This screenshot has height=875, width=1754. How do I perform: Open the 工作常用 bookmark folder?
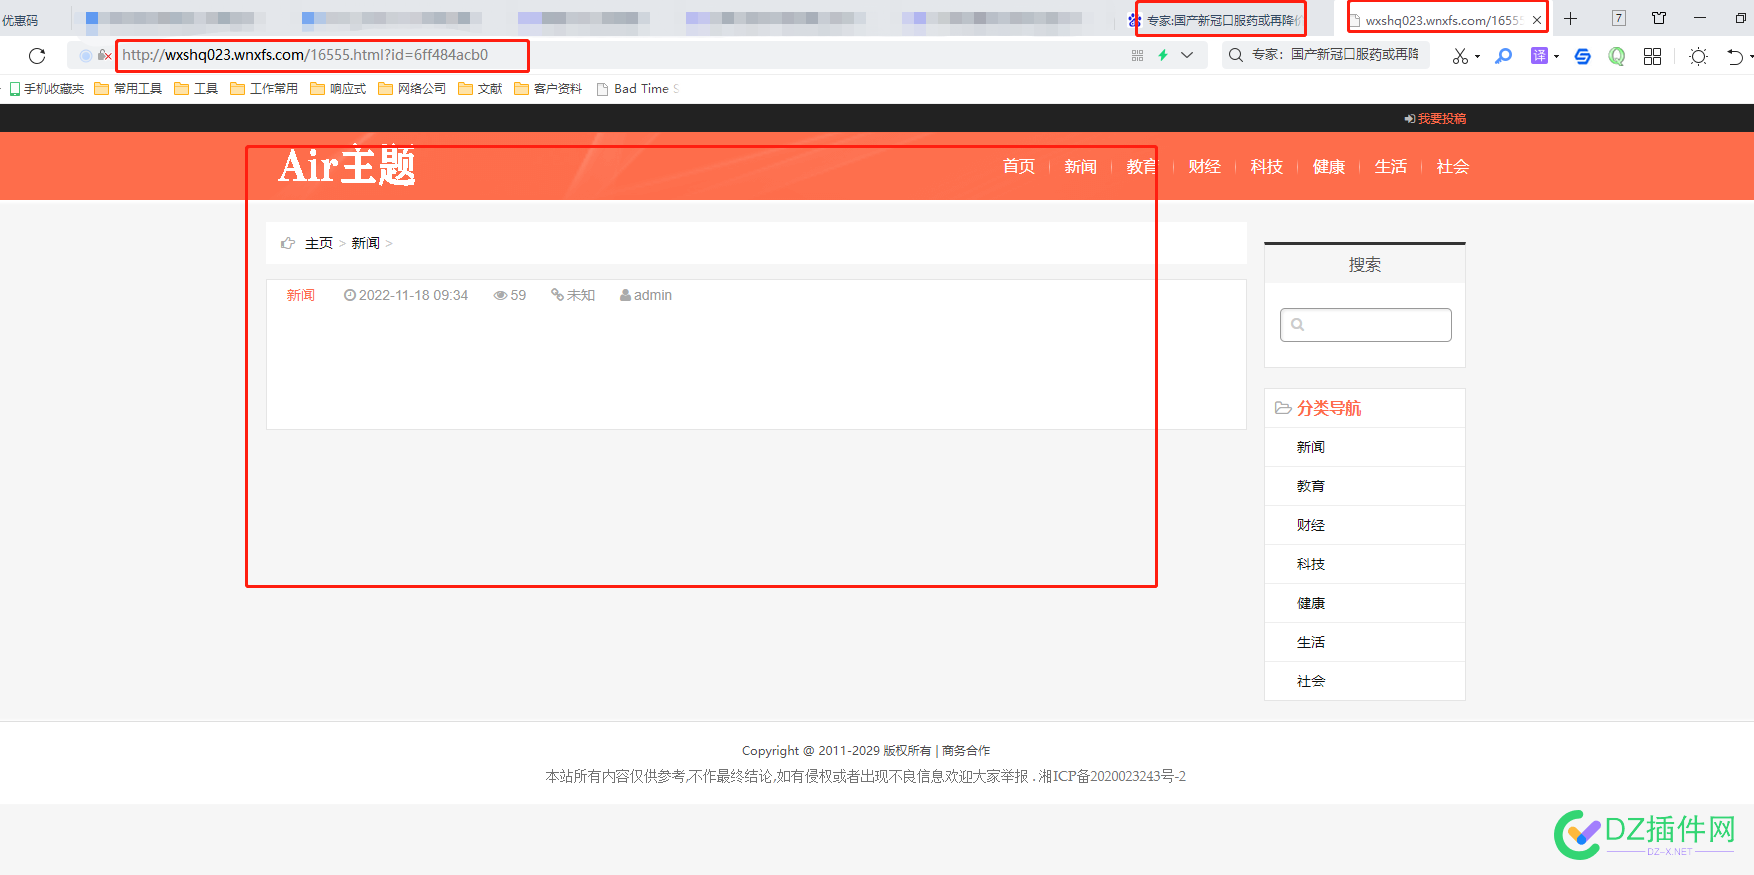(264, 89)
